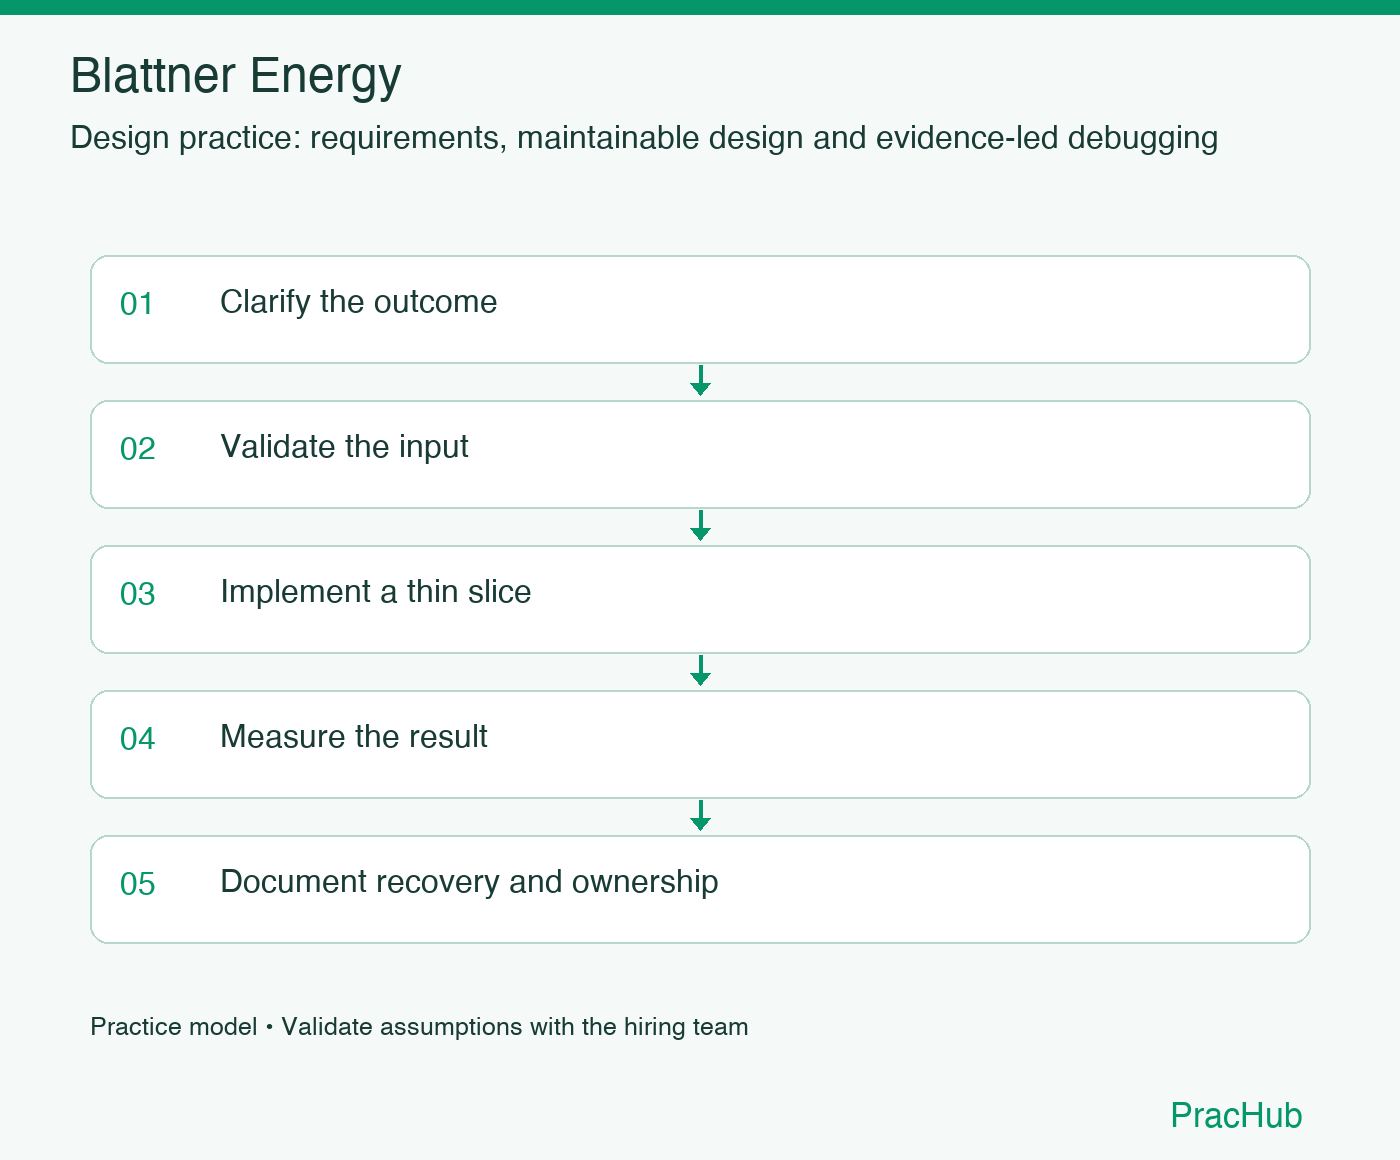
Task: Click step number 05
Action: (x=137, y=884)
